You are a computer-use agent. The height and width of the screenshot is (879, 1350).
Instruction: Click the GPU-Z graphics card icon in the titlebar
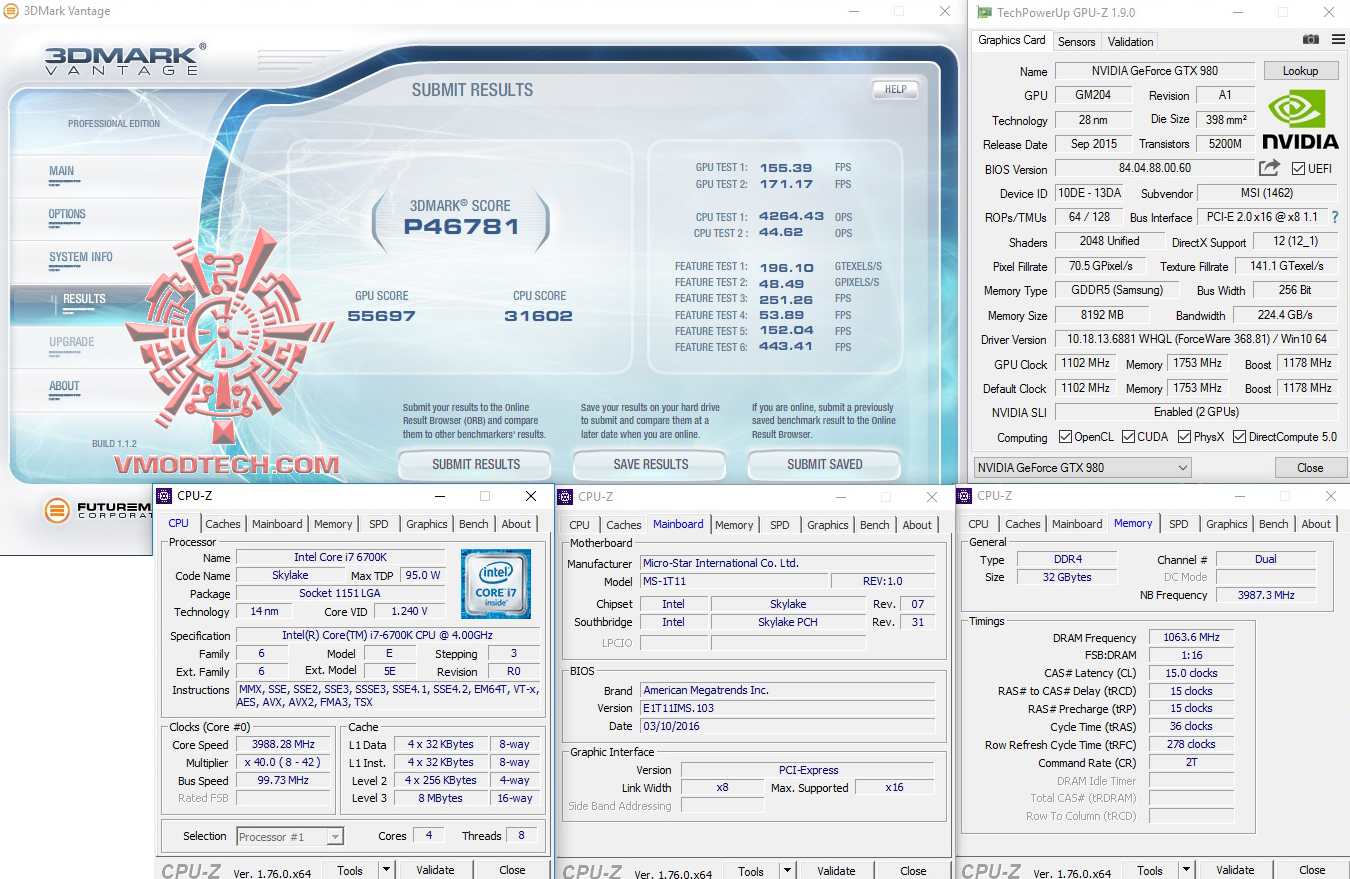(985, 12)
